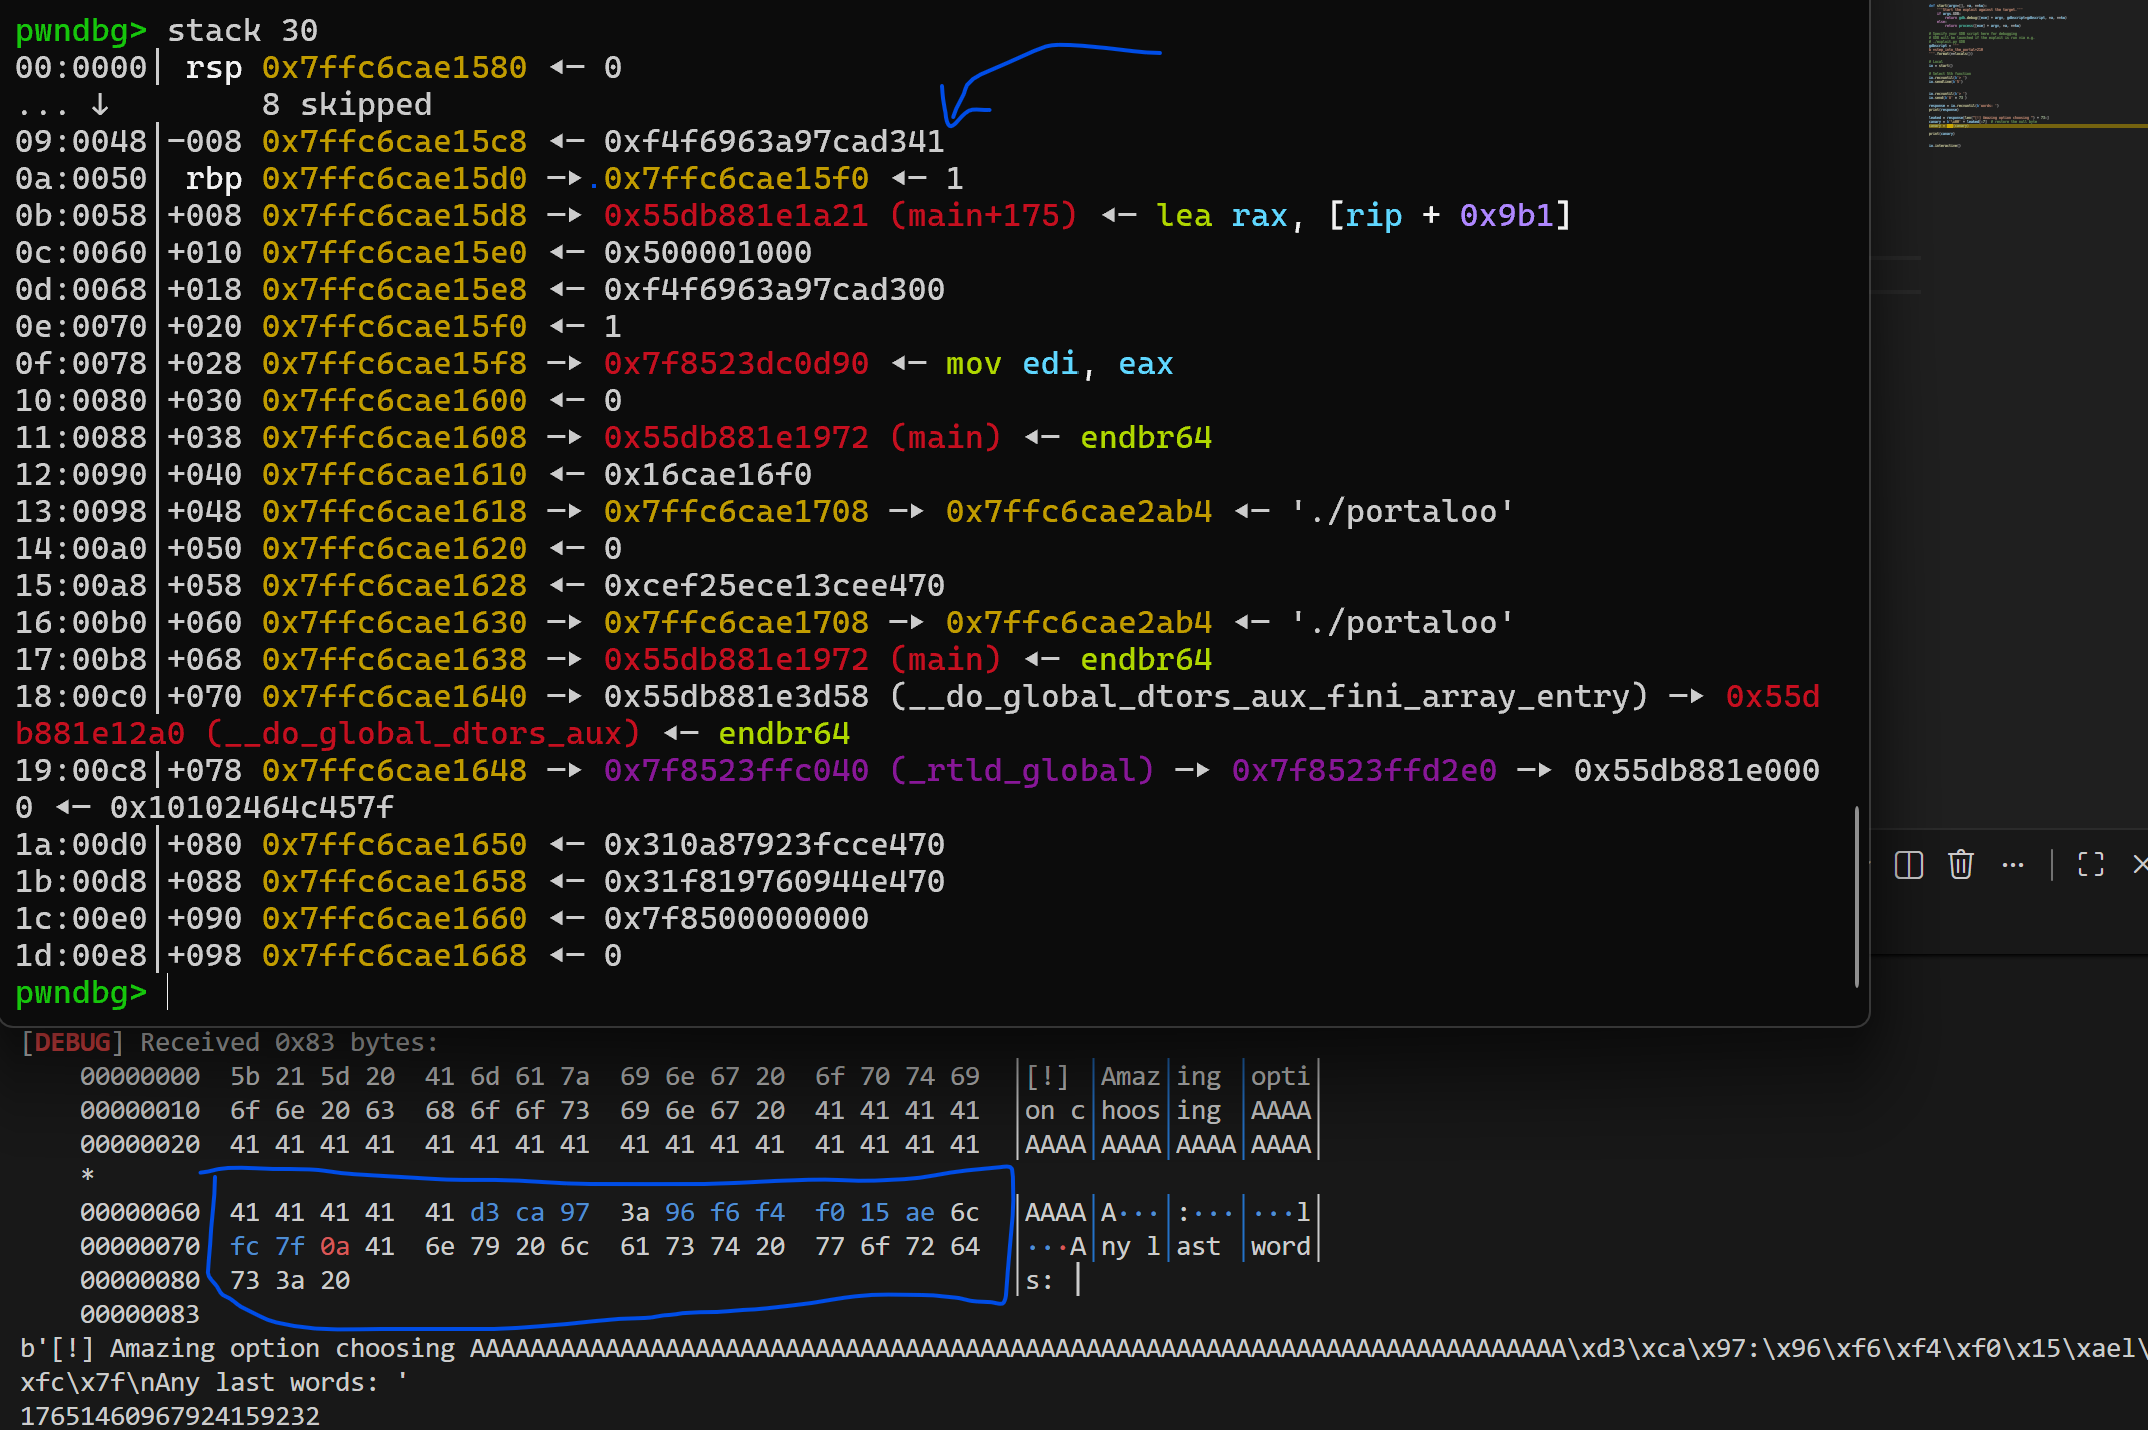Click the main+175 return address entry
This screenshot has width=2148, height=1430.
click(840, 216)
